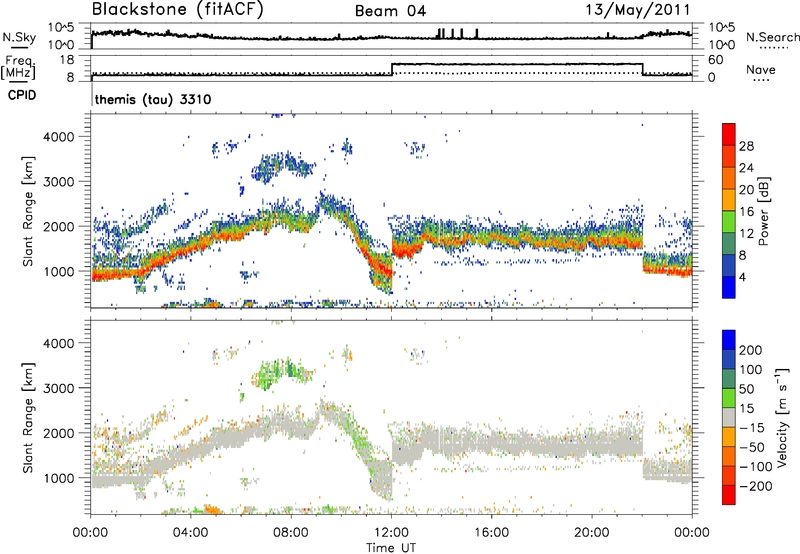The width and height of the screenshot is (800, 554).
Task: Click the 3000 tick on the velocity panel axis
Action: click(59, 388)
